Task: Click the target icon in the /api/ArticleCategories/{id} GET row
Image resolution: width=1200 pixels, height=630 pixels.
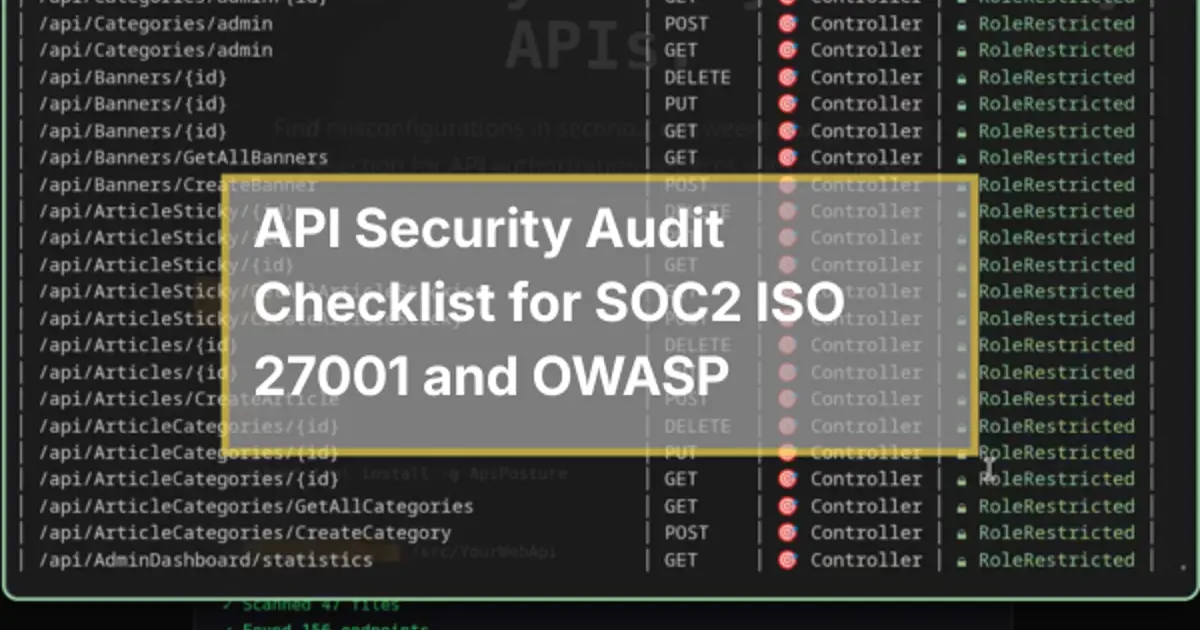Action: coord(787,479)
